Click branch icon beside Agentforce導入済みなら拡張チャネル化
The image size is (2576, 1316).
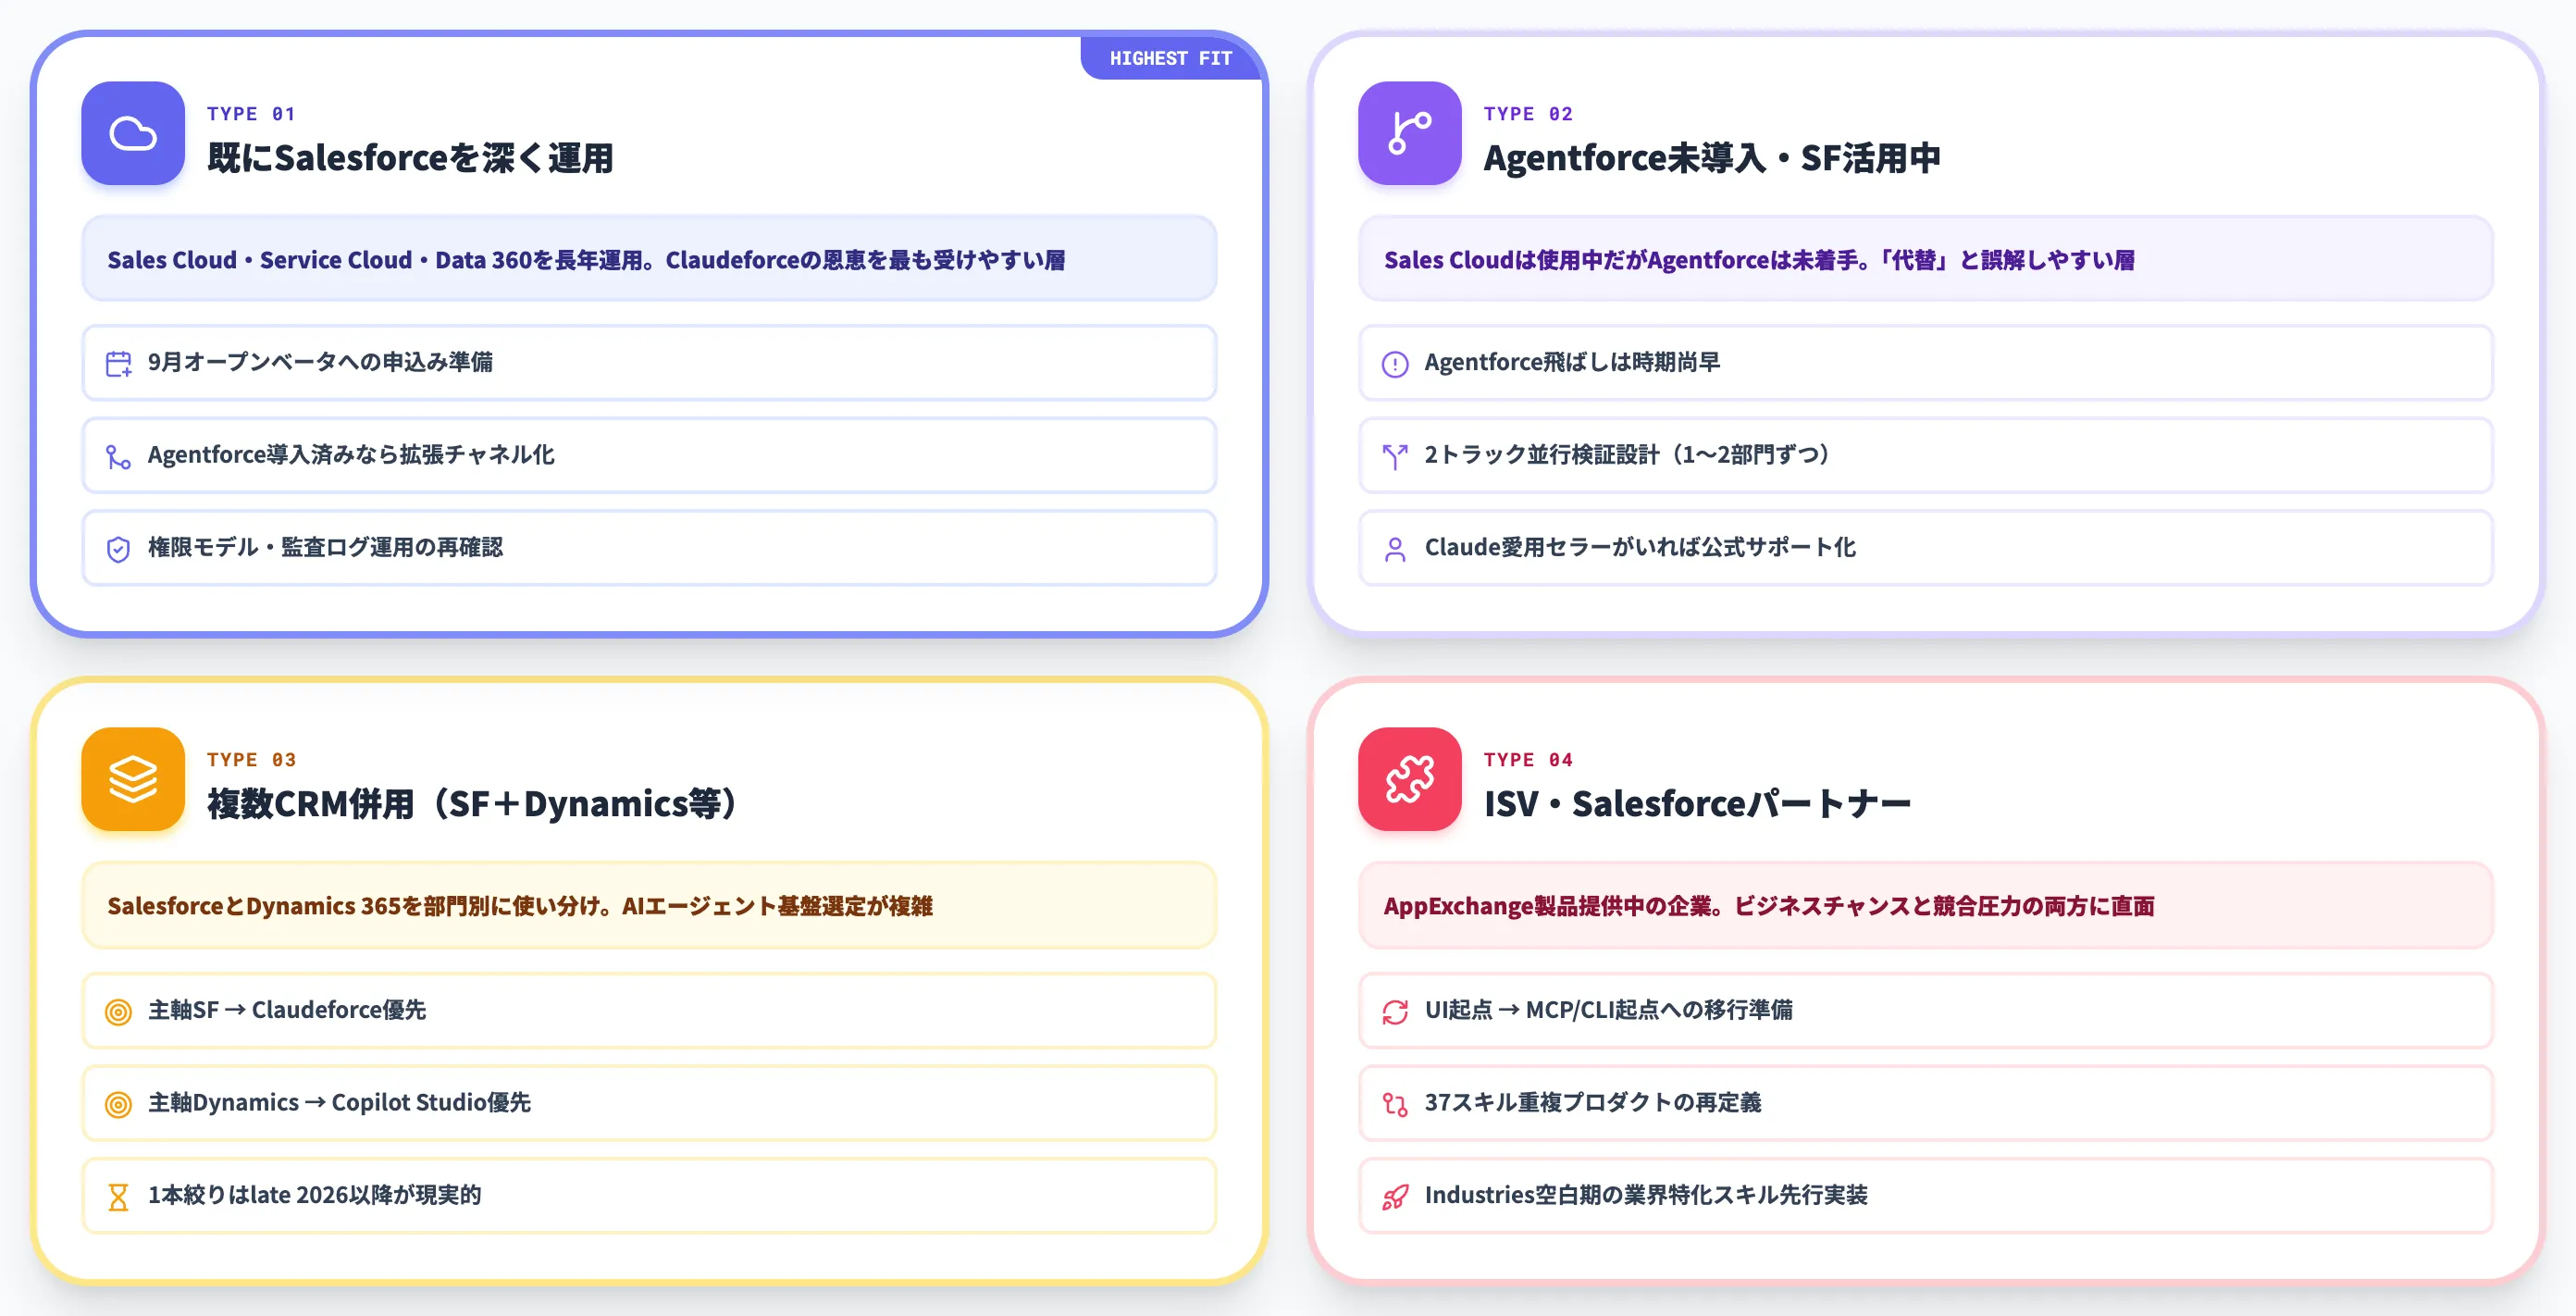point(119,456)
